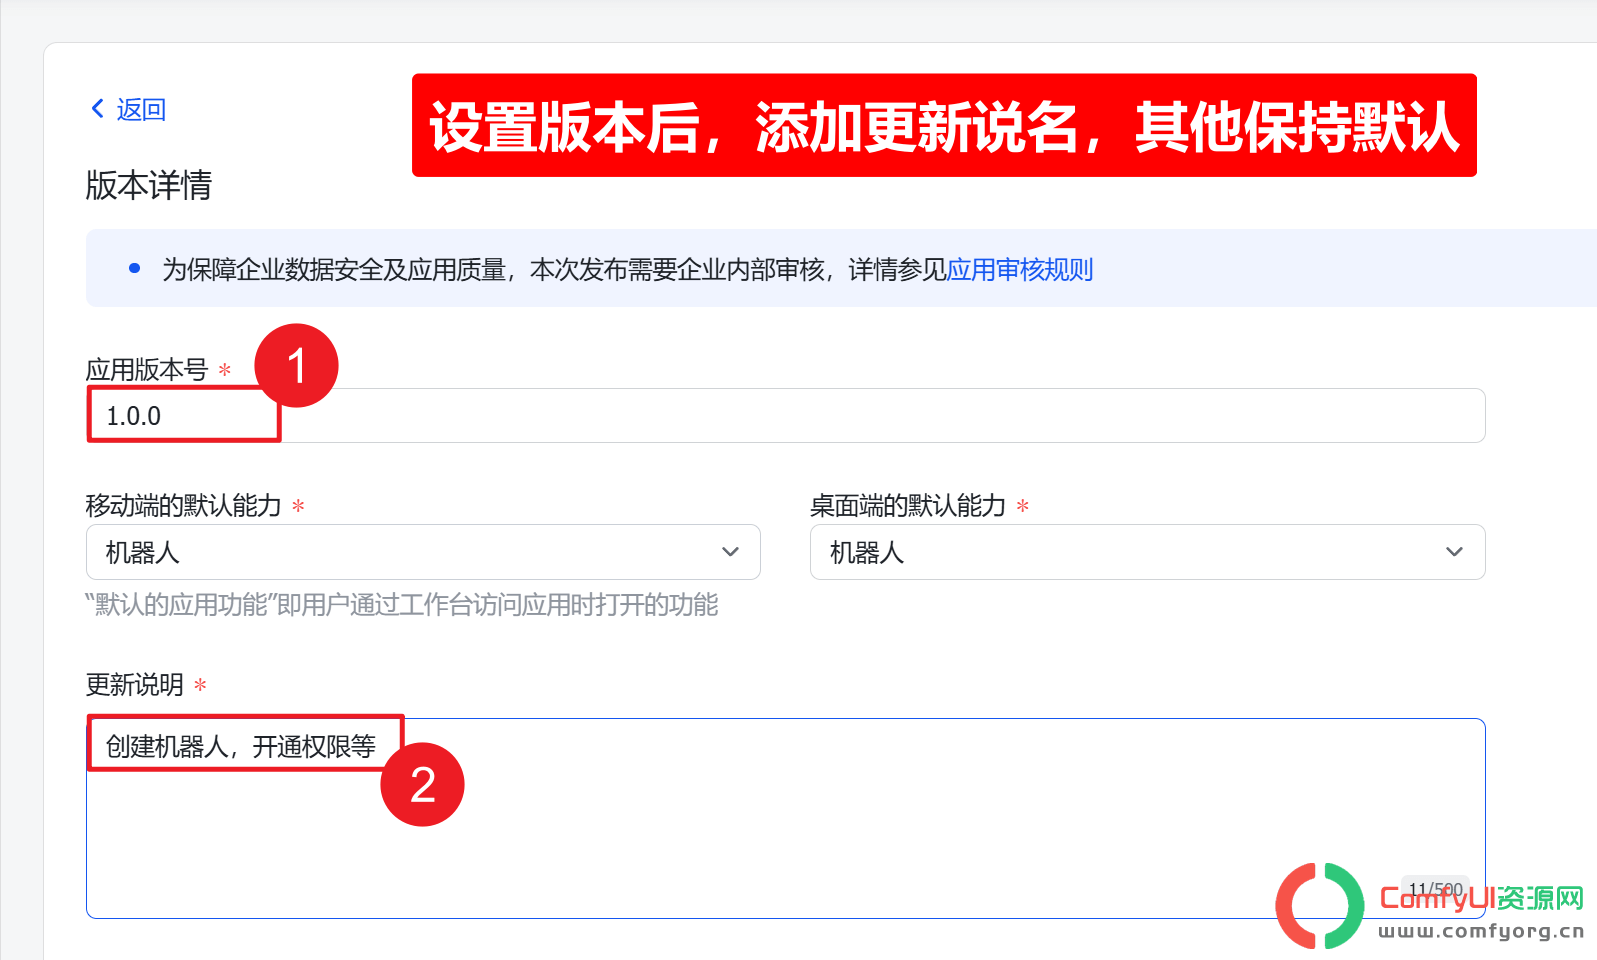
Task: Click the 更新说明 label
Action: pos(135,685)
